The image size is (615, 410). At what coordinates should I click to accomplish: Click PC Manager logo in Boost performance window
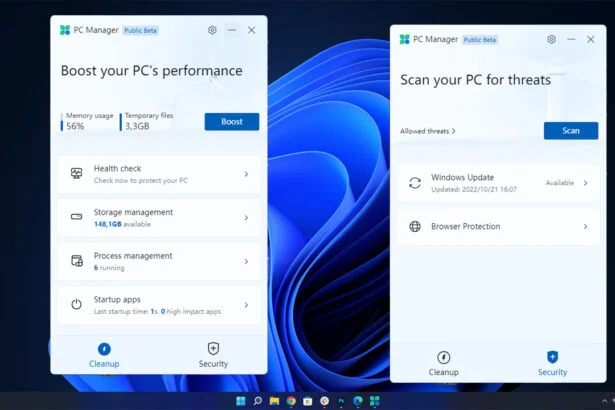tap(65, 30)
